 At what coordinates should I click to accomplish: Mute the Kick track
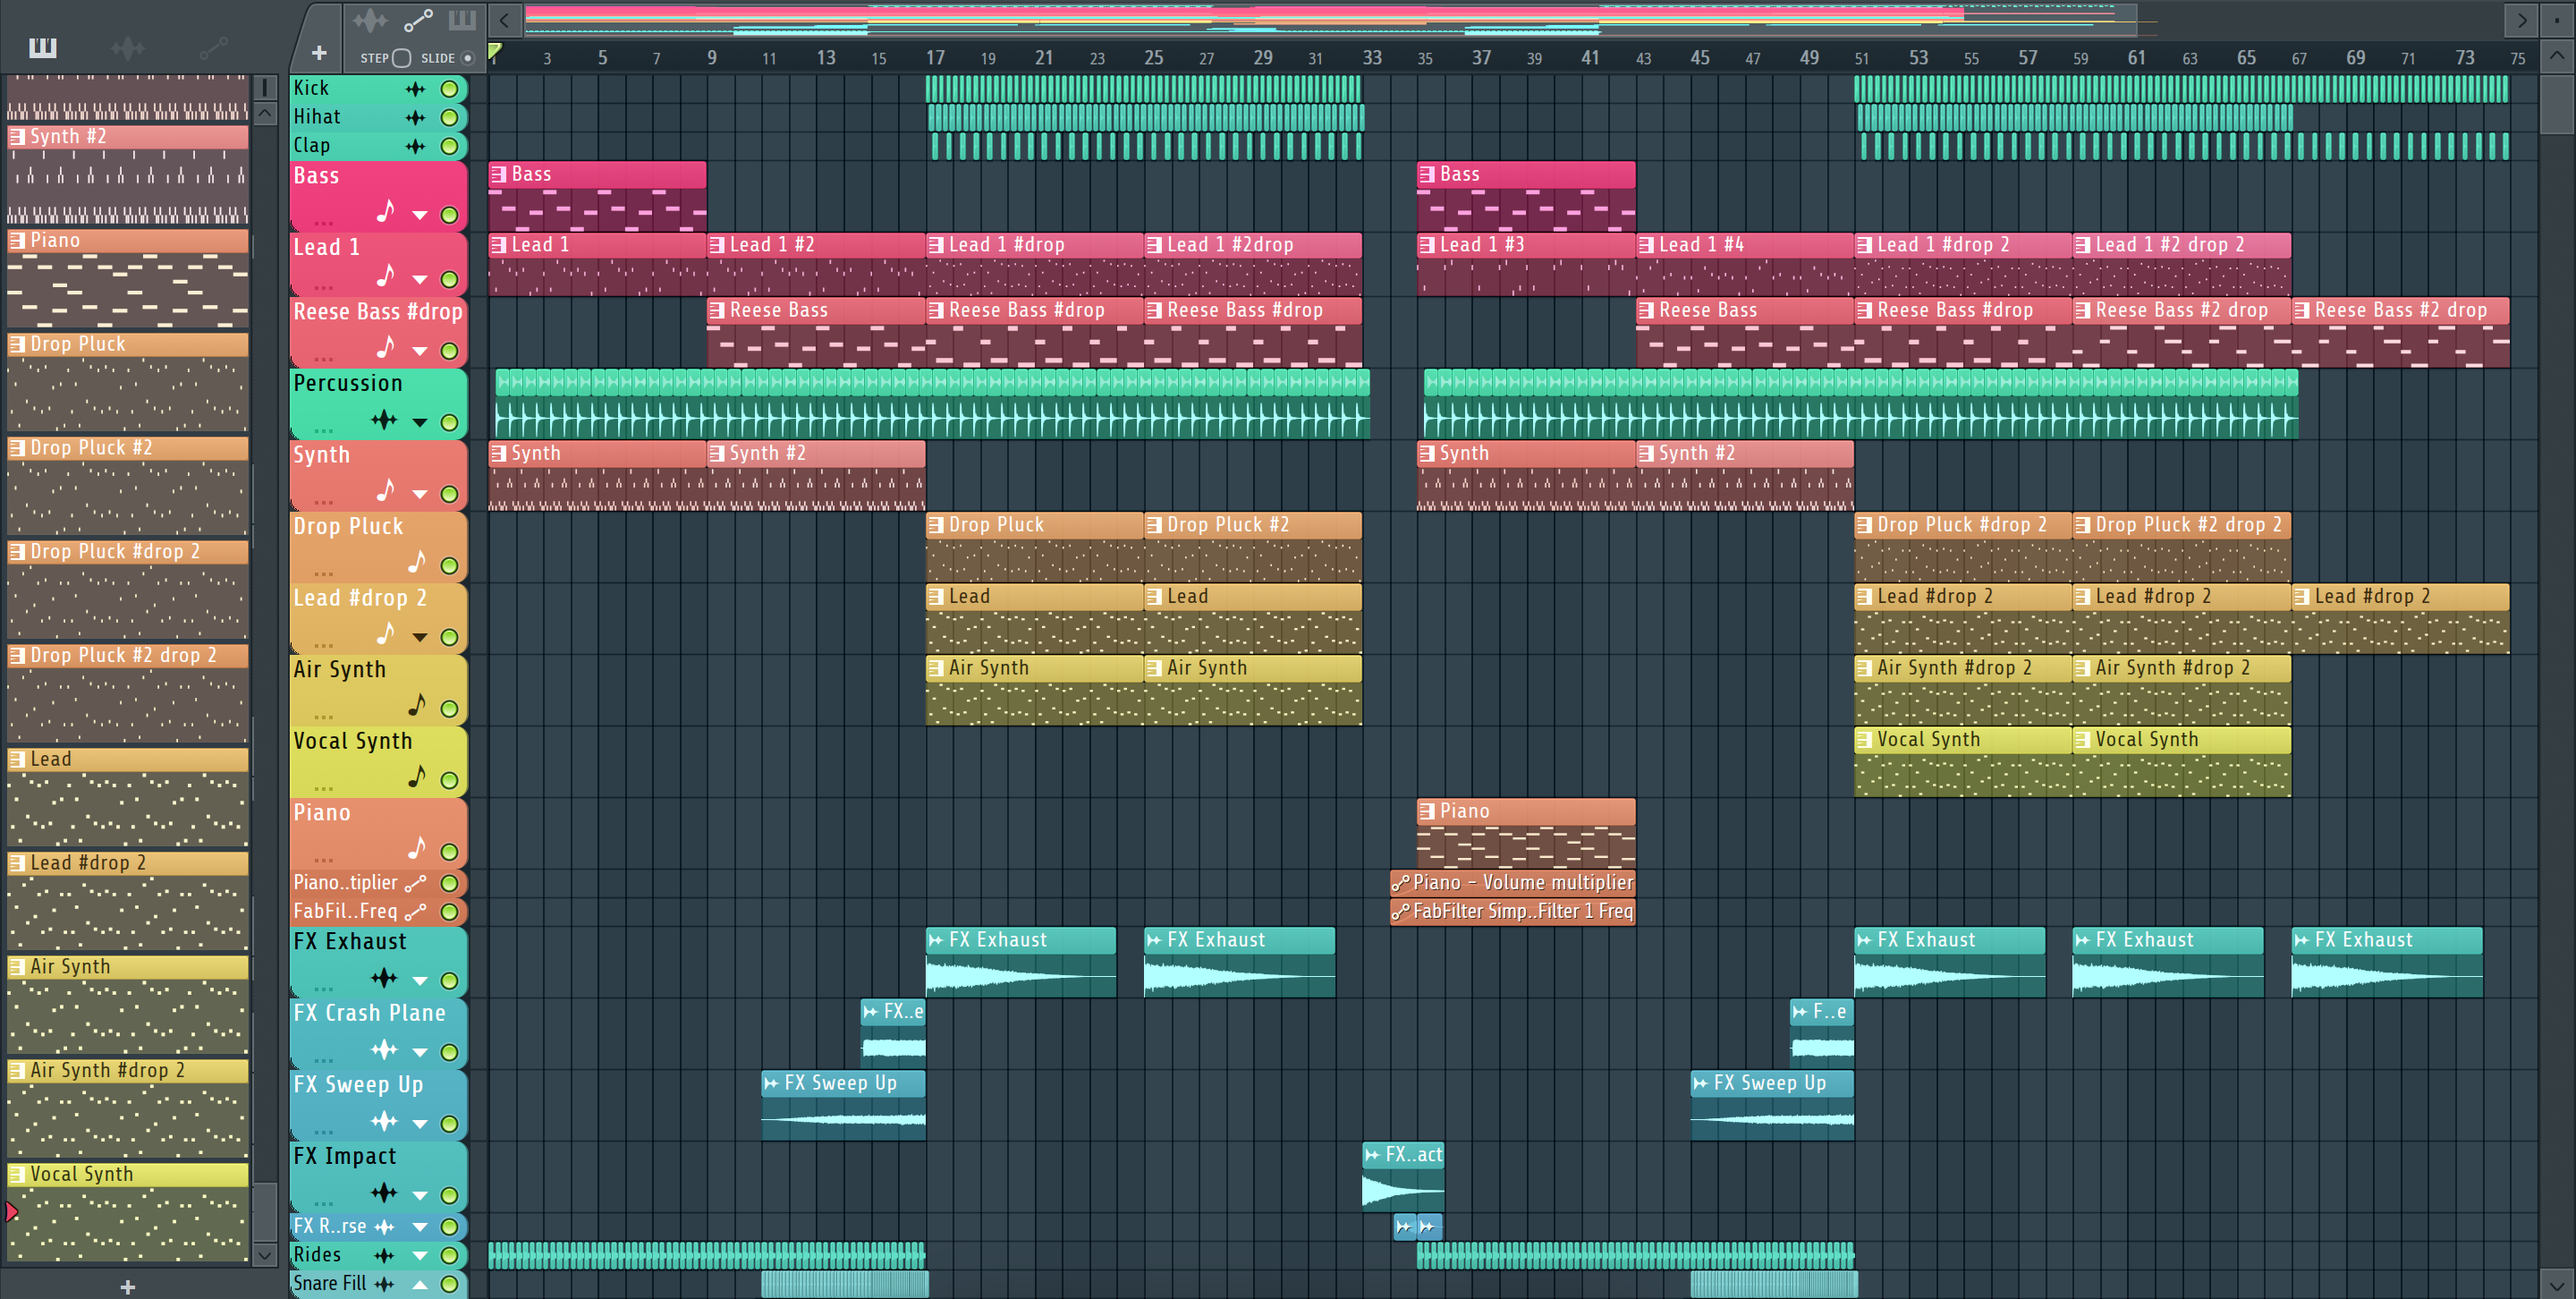(x=450, y=89)
